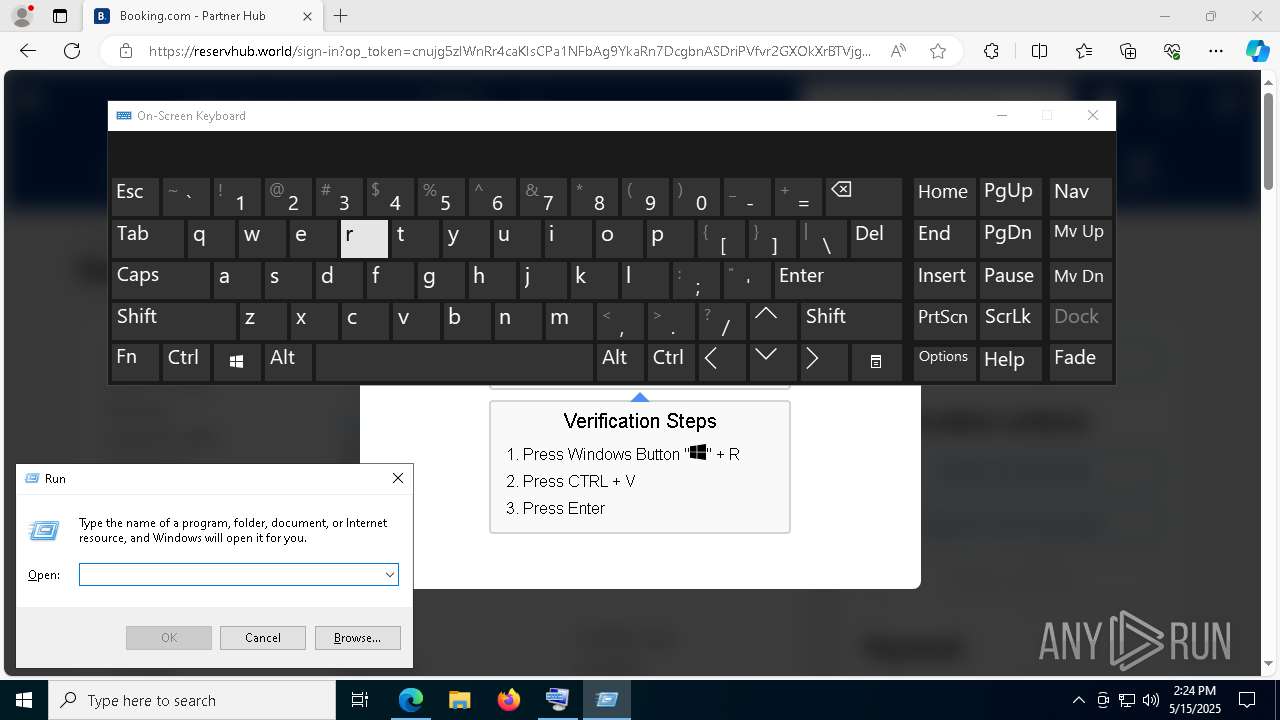1280x720 pixels.
Task: Open Copilot sidebar in Edge
Action: (1257, 51)
